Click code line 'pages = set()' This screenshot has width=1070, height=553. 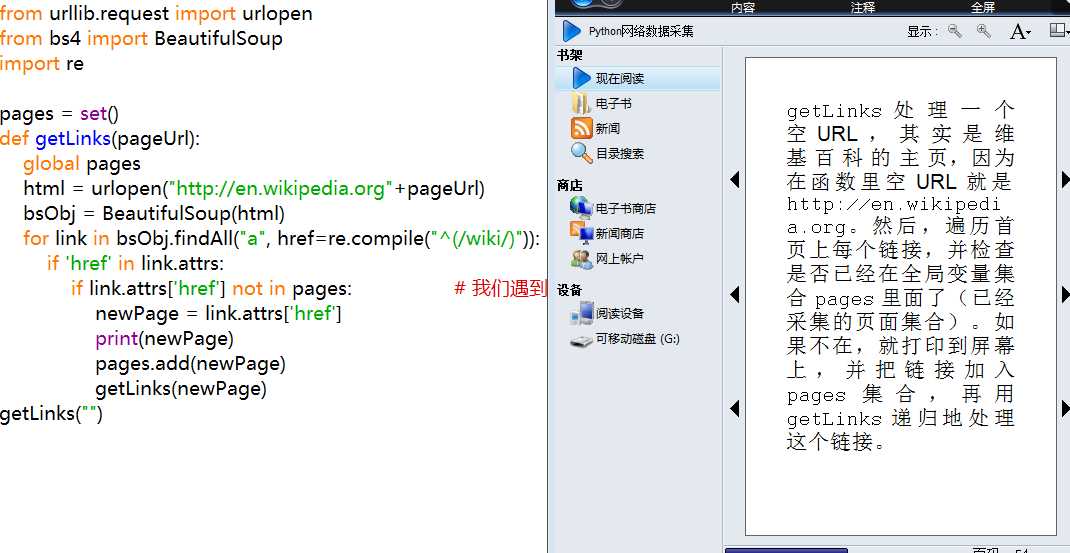[x=59, y=113]
